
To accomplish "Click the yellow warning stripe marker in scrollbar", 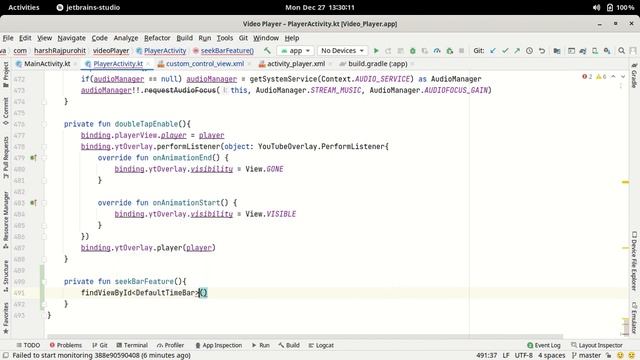I will [x=625, y=182].
